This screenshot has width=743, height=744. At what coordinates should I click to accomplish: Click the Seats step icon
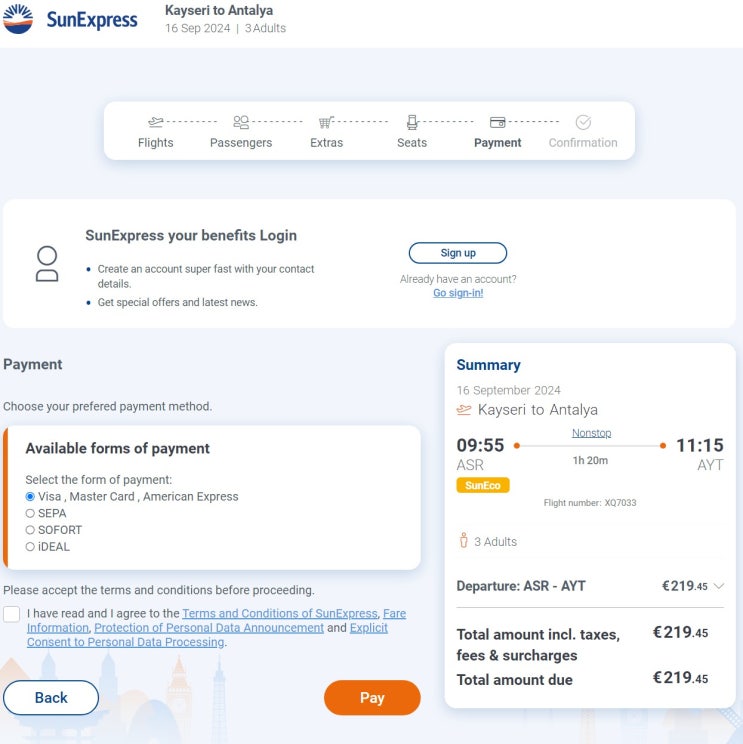click(412, 122)
